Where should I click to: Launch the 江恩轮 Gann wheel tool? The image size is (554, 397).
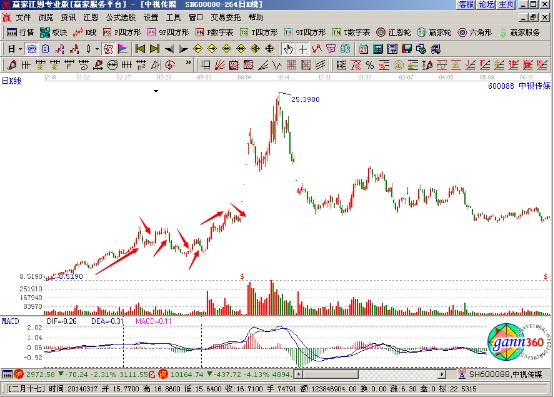pos(393,32)
